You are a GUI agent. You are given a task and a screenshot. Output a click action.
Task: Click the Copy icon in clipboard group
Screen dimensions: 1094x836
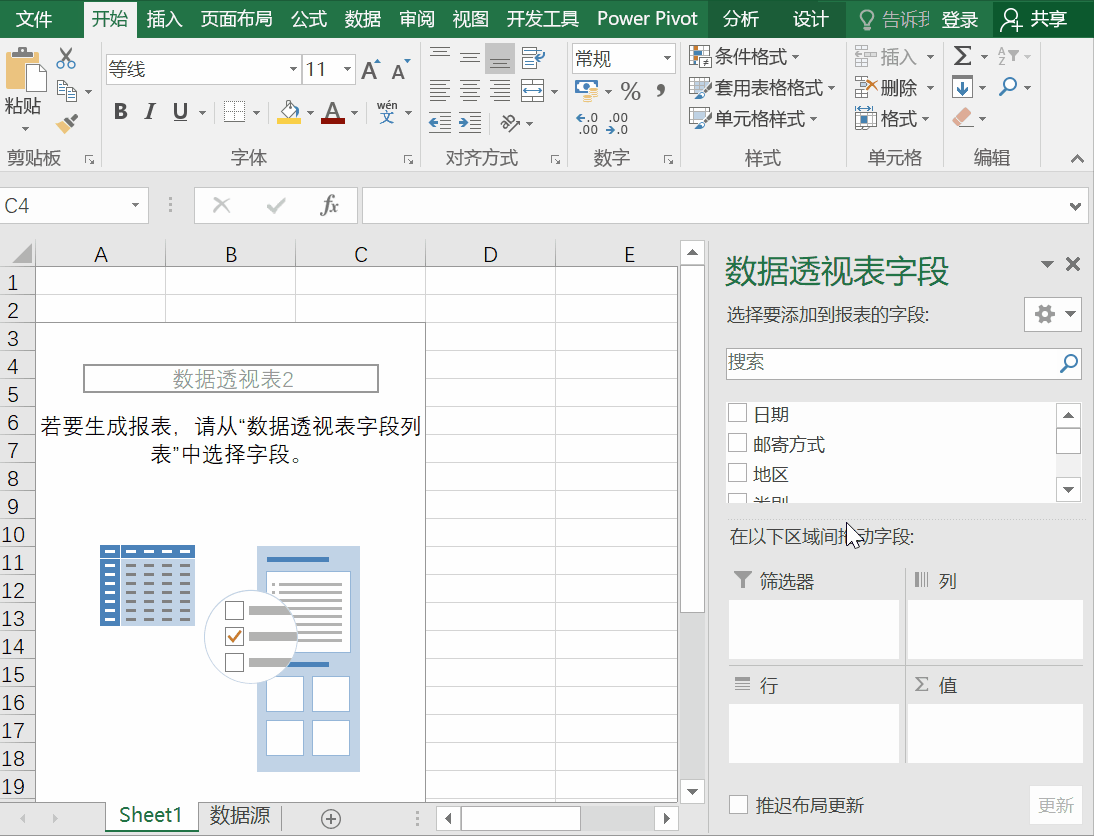67,91
